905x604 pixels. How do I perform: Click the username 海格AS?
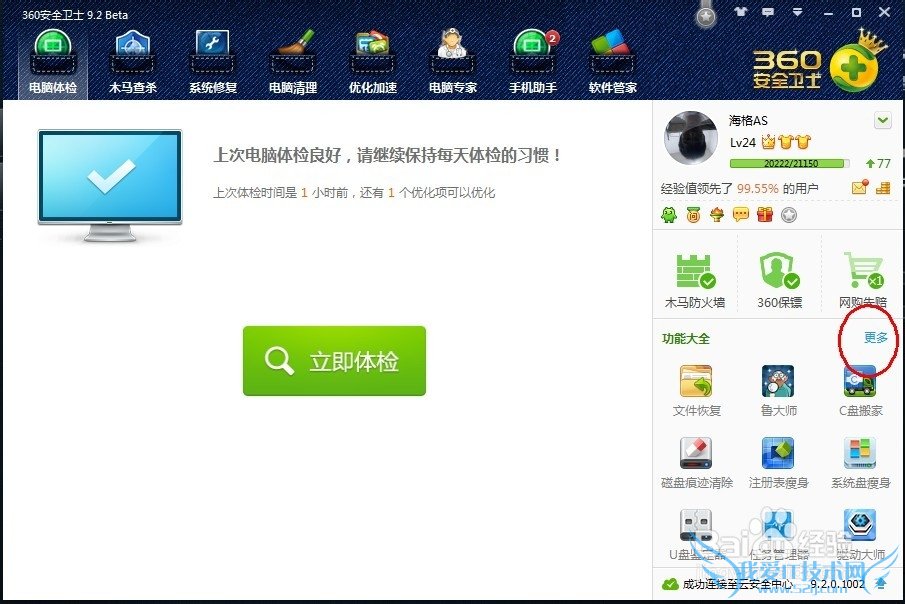tap(748, 120)
